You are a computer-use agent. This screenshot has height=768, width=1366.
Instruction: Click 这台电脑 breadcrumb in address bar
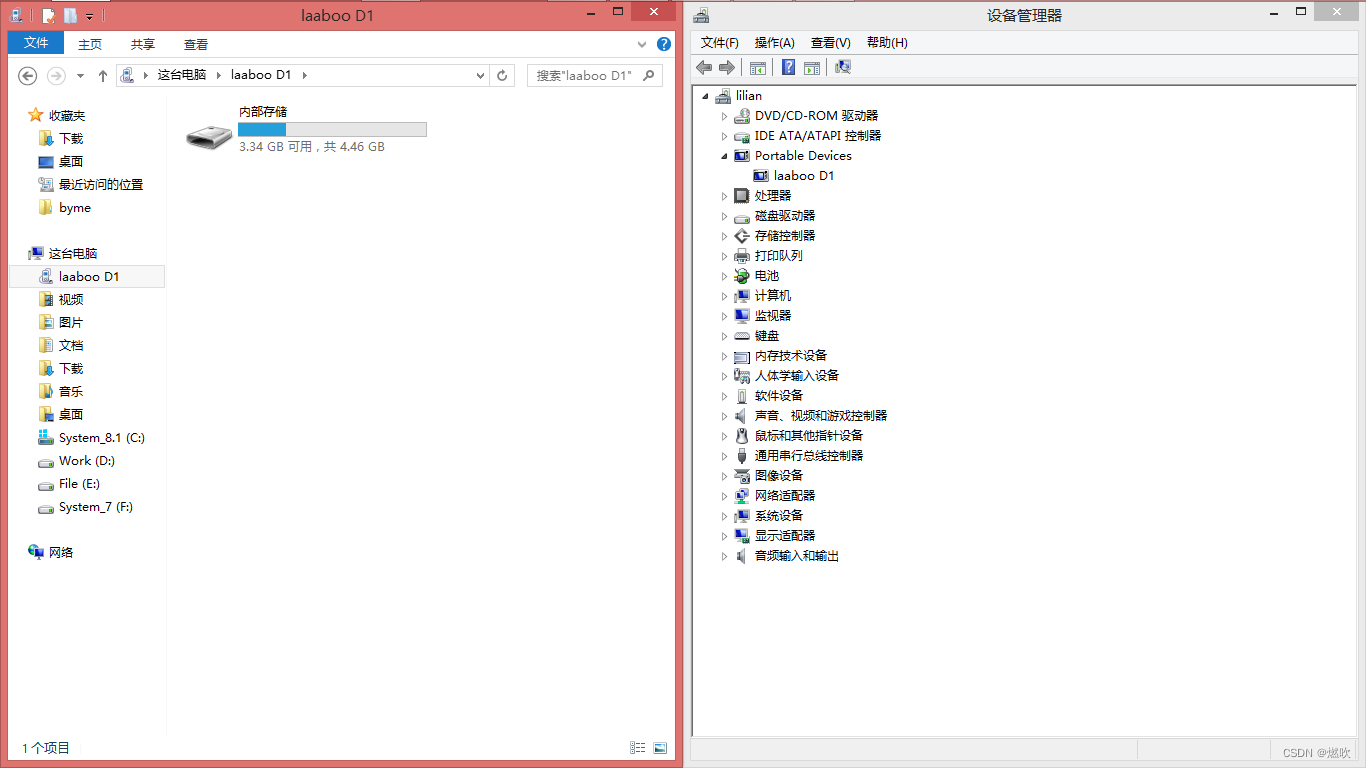click(182, 75)
